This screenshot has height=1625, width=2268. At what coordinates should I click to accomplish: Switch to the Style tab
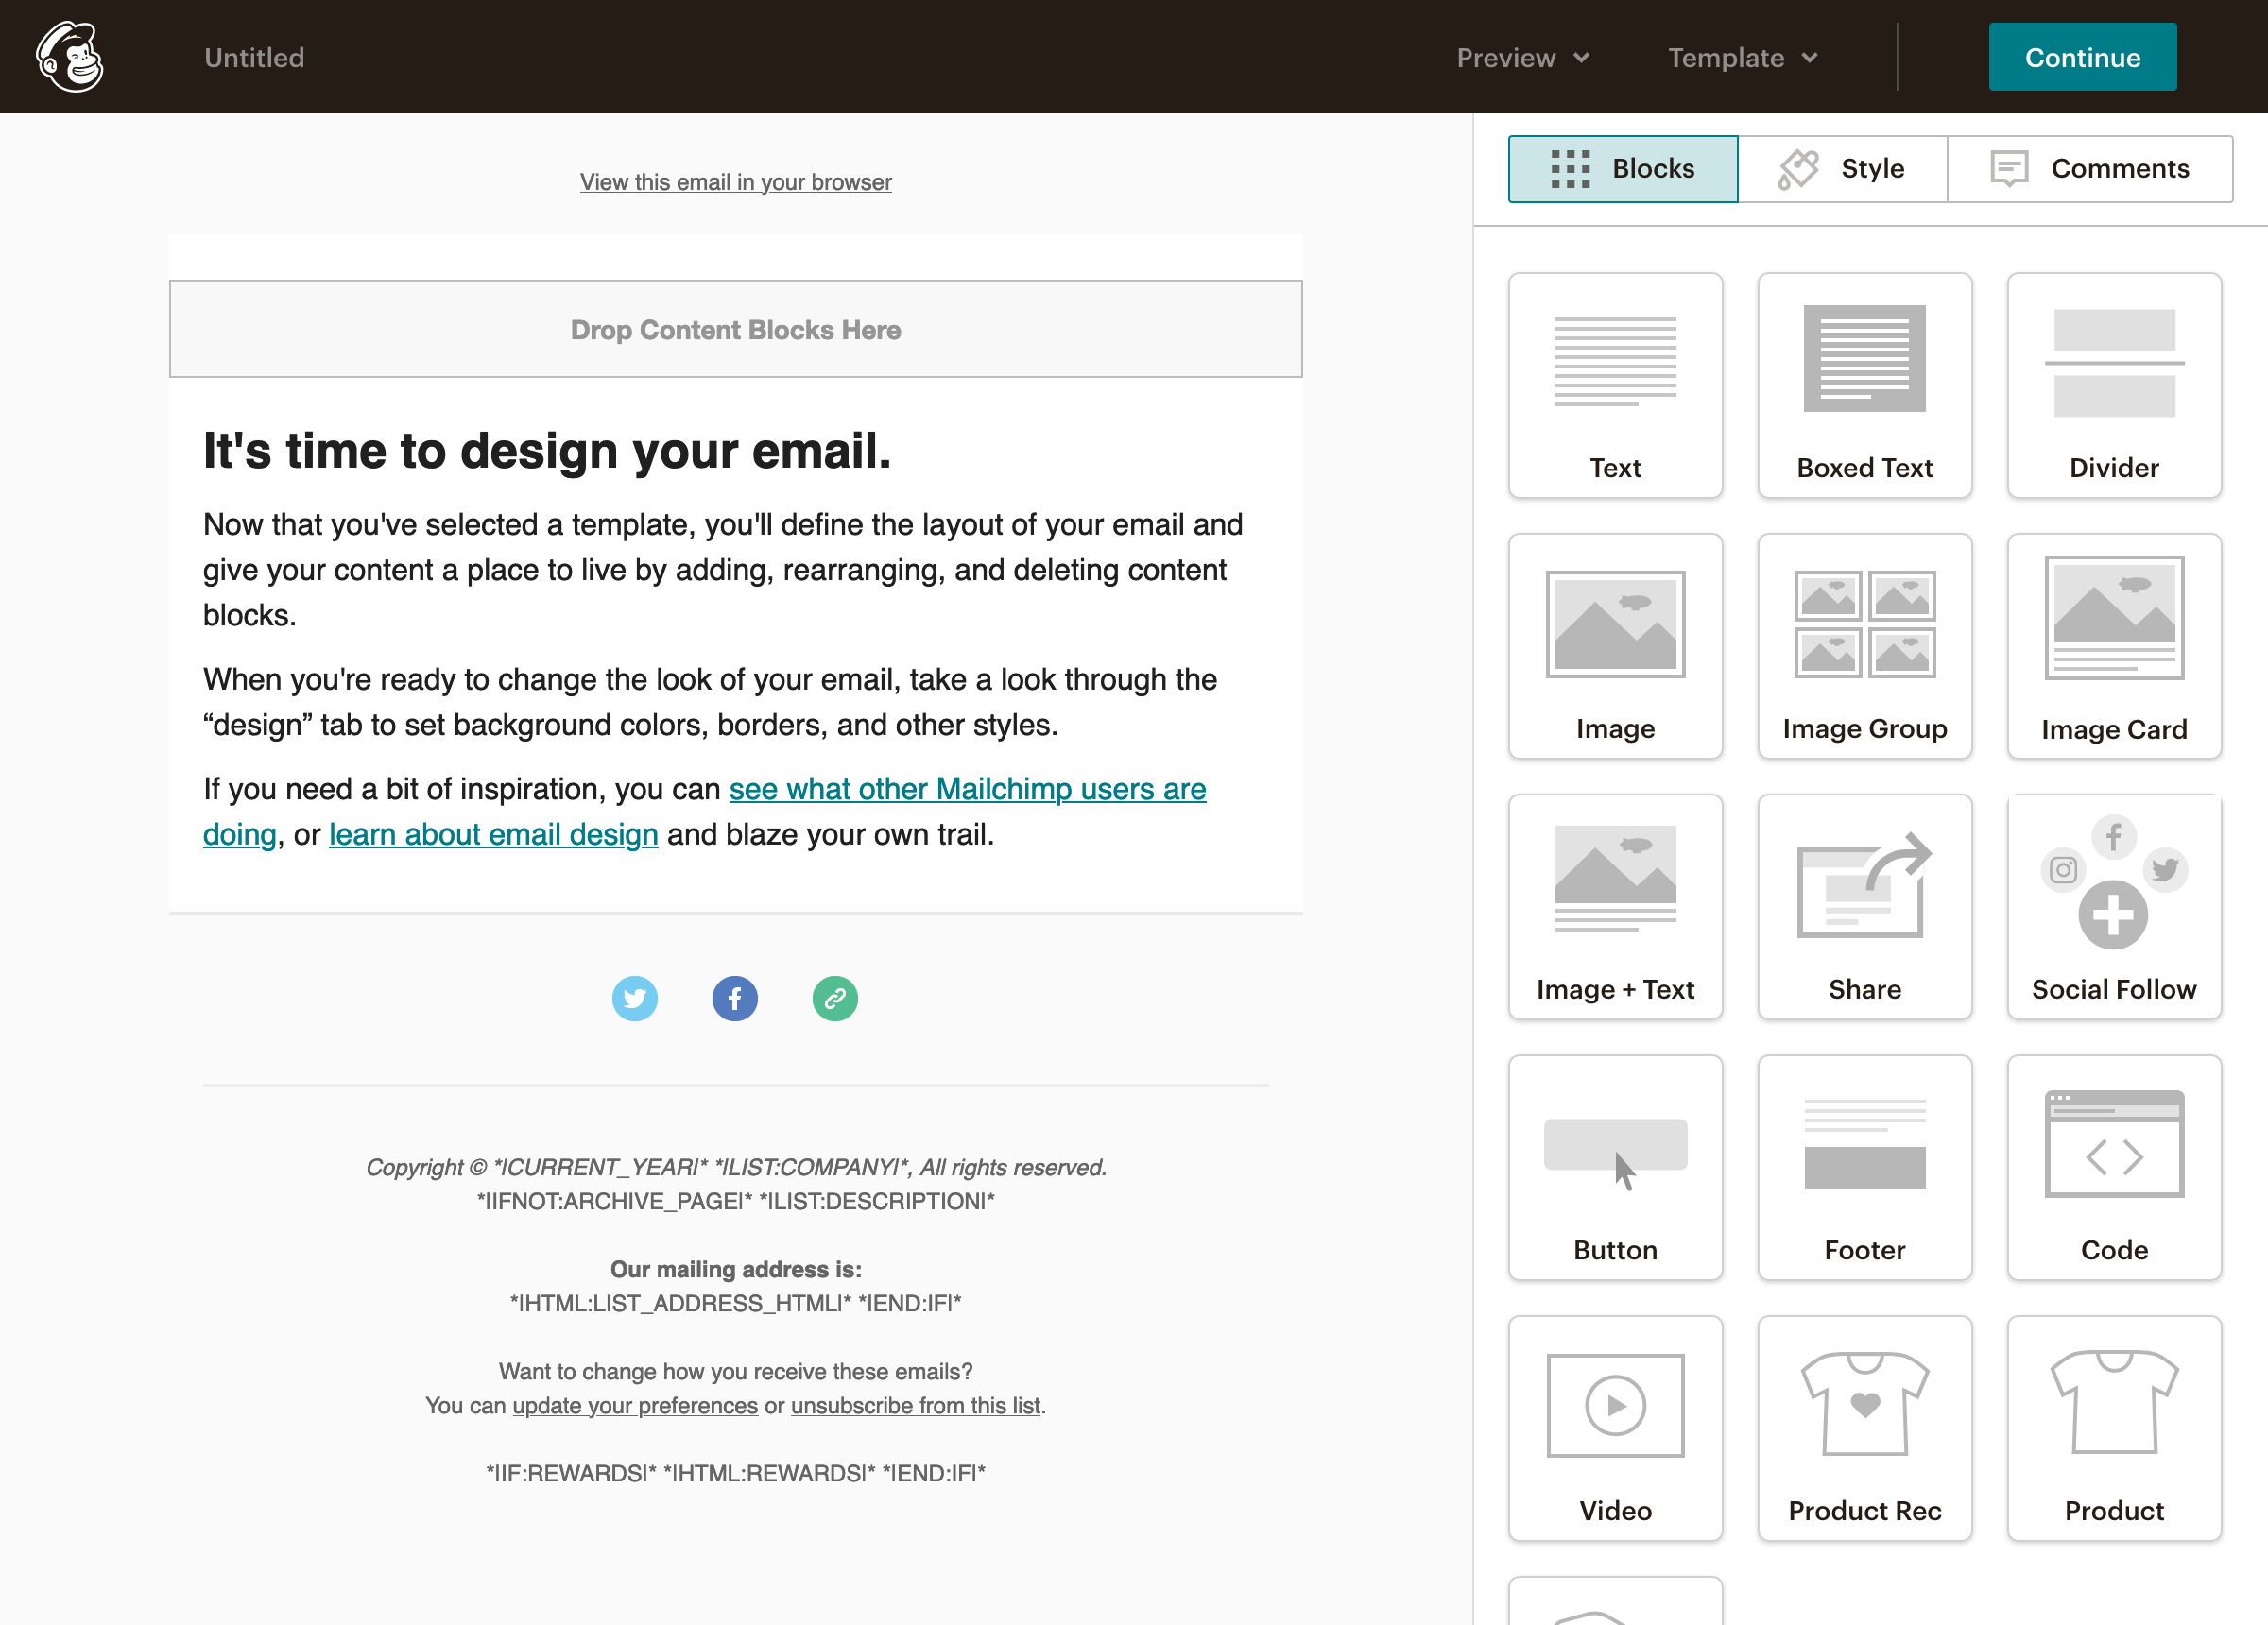pos(1843,168)
